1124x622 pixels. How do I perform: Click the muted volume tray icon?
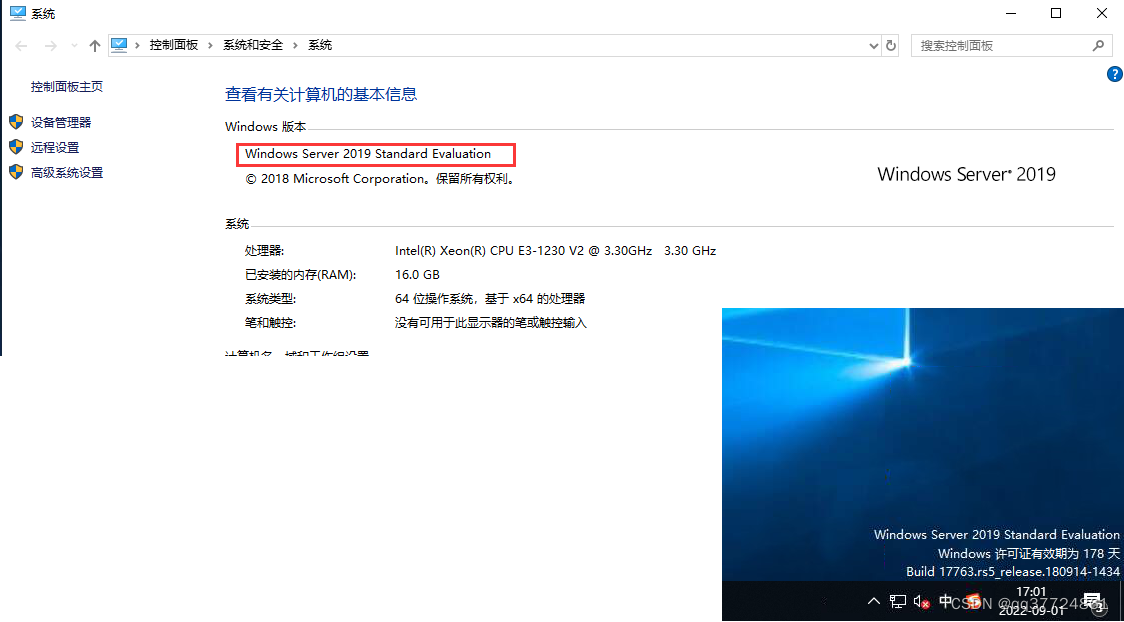[922, 602]
